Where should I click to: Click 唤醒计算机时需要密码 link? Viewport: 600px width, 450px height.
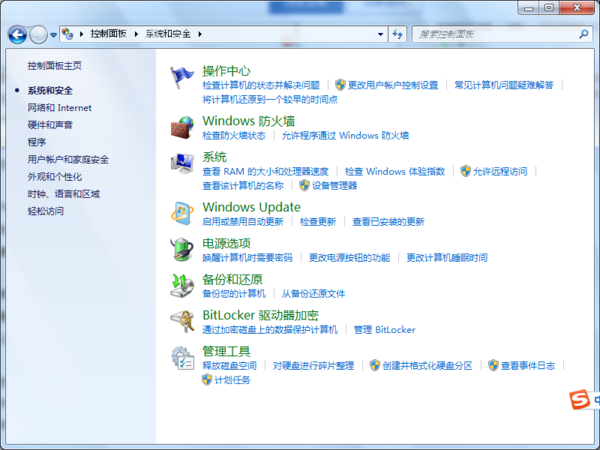pos(247,258)
